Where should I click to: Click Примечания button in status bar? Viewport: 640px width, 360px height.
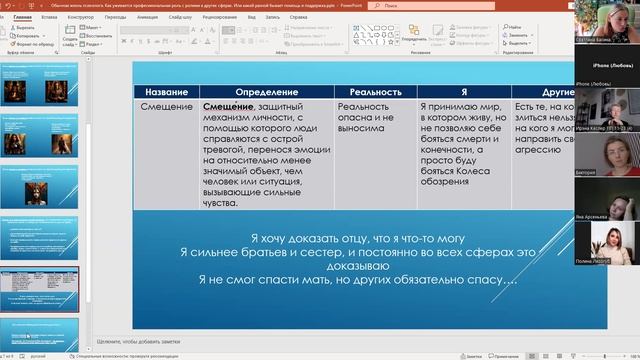coord(504,356)
